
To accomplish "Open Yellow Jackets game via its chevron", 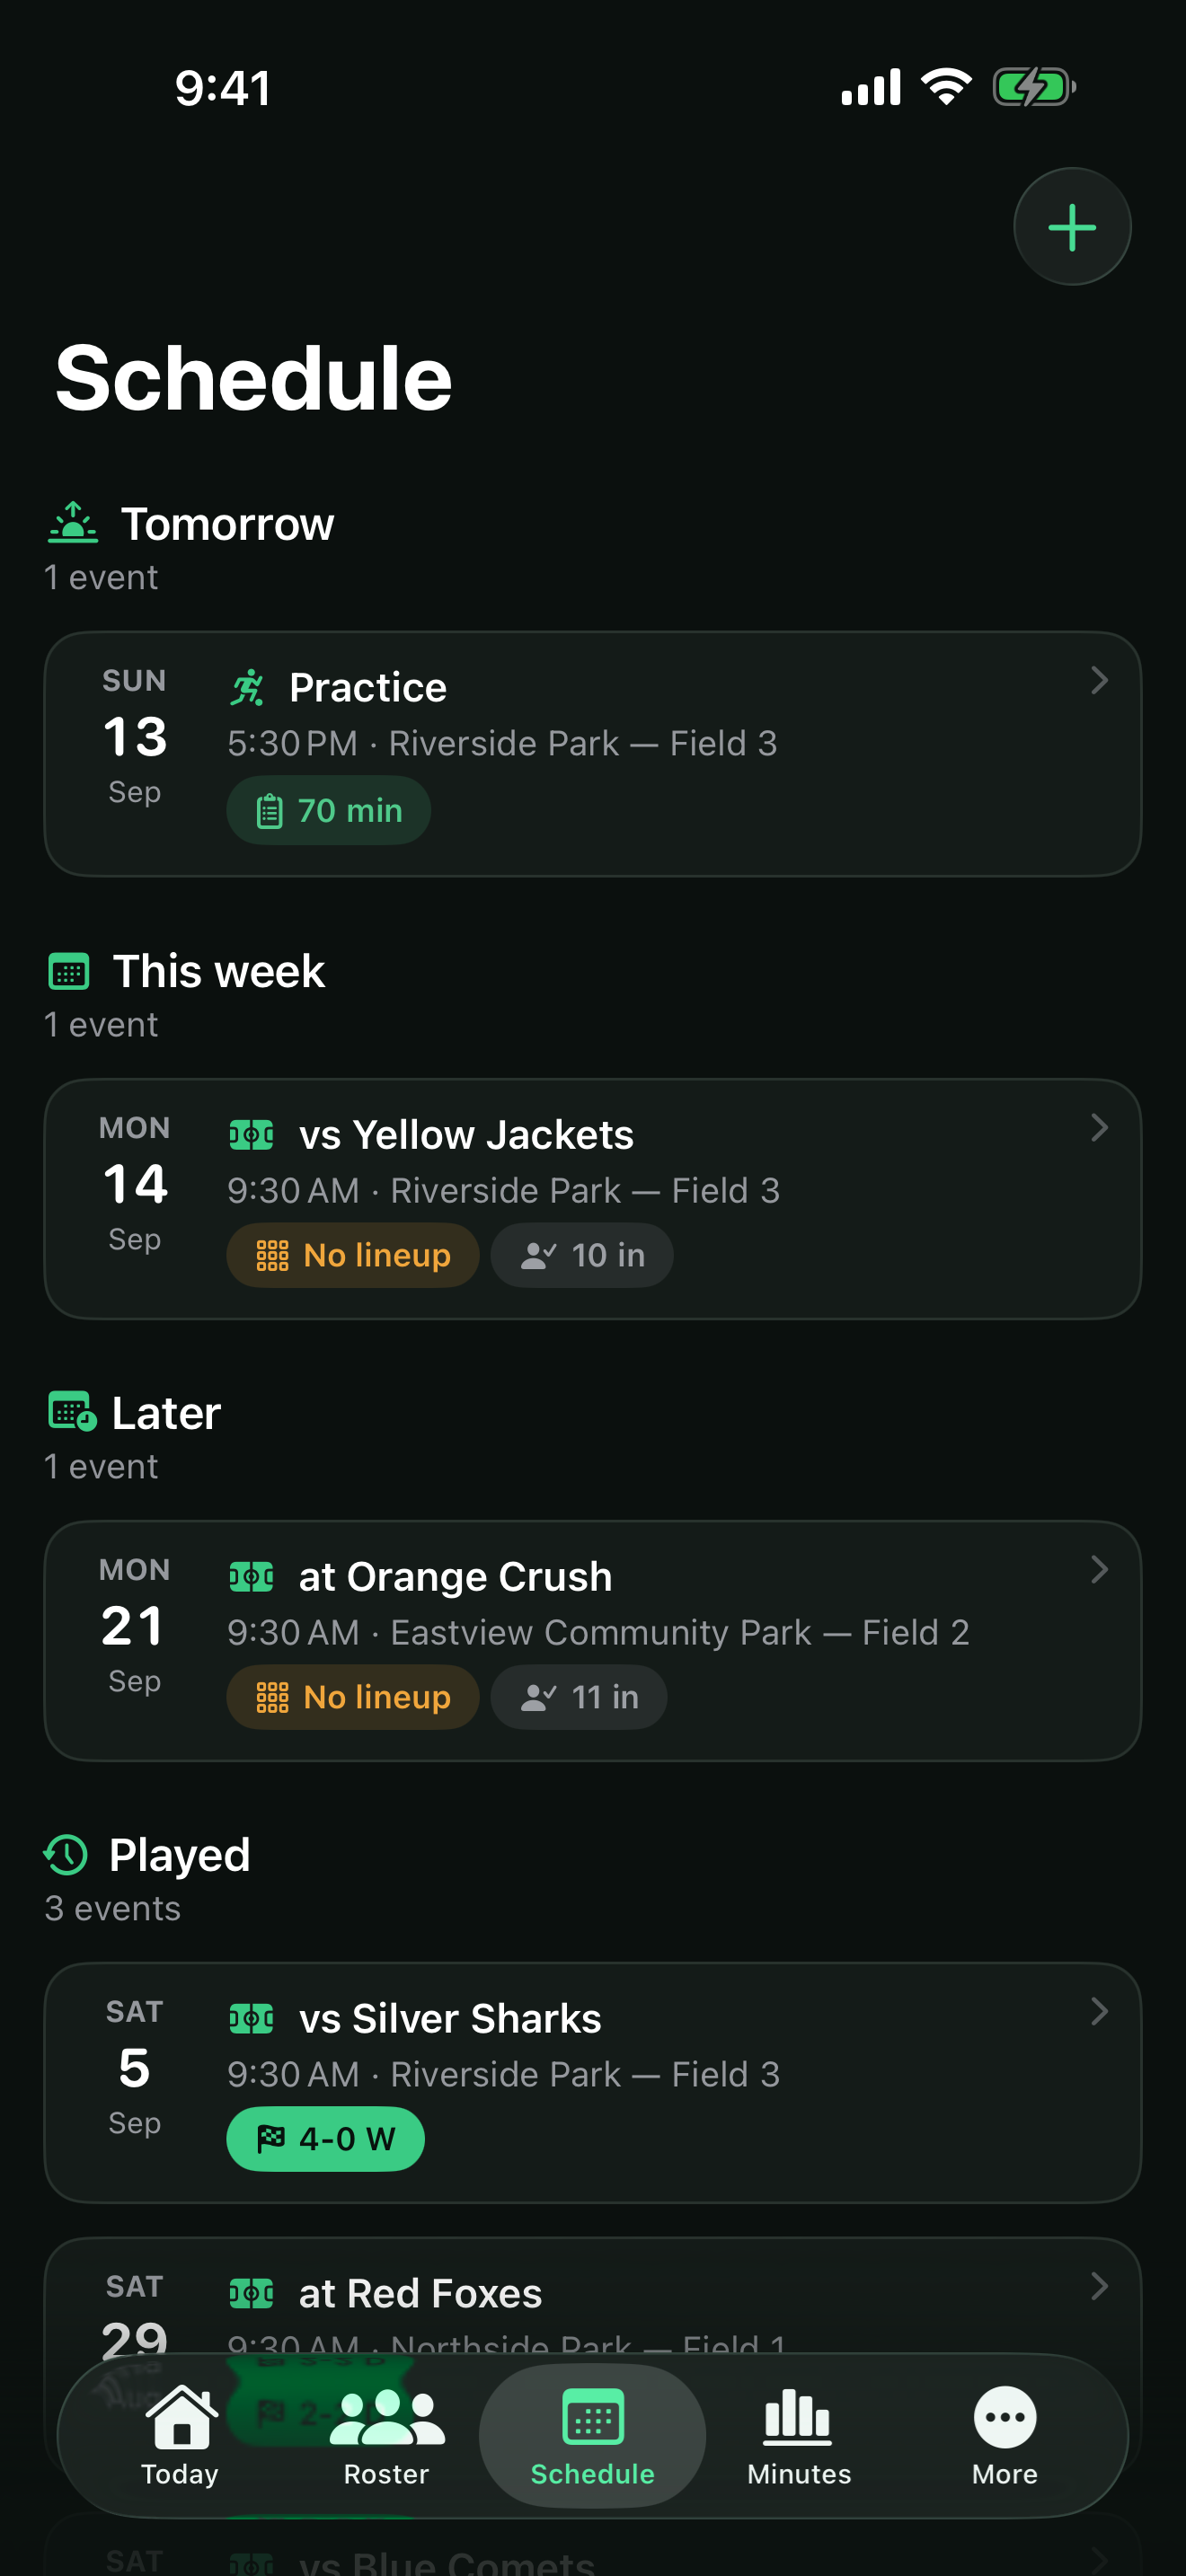I will pyautogui.click(x=1099, y=1127).
